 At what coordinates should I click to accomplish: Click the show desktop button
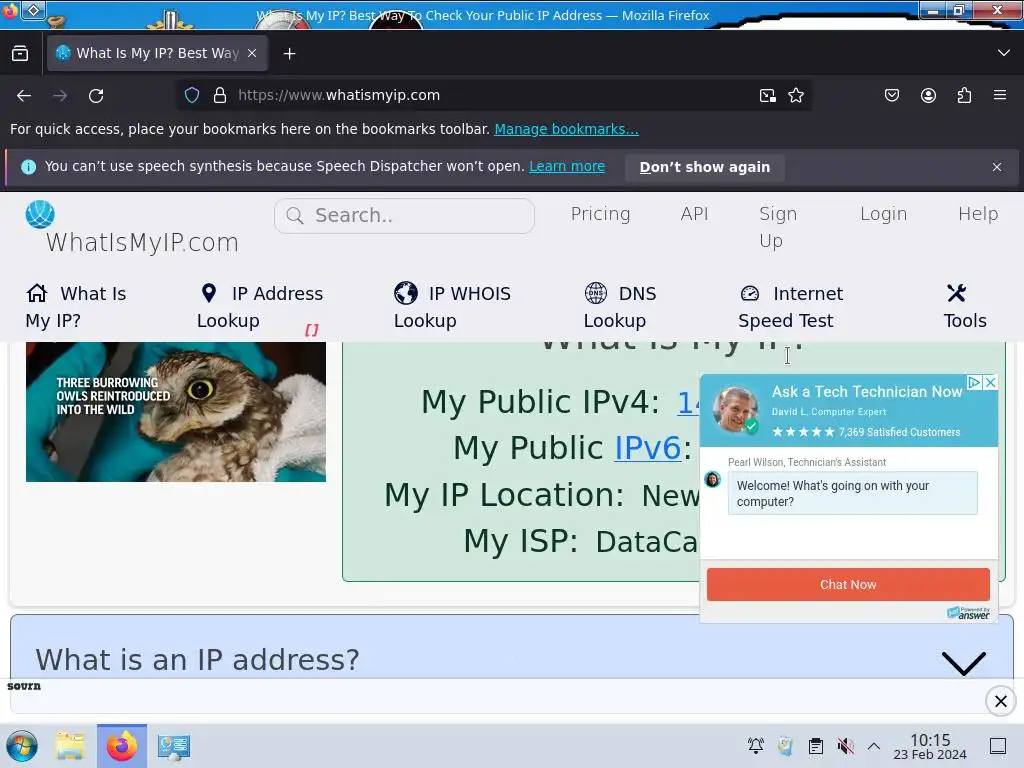click(998, 746)
